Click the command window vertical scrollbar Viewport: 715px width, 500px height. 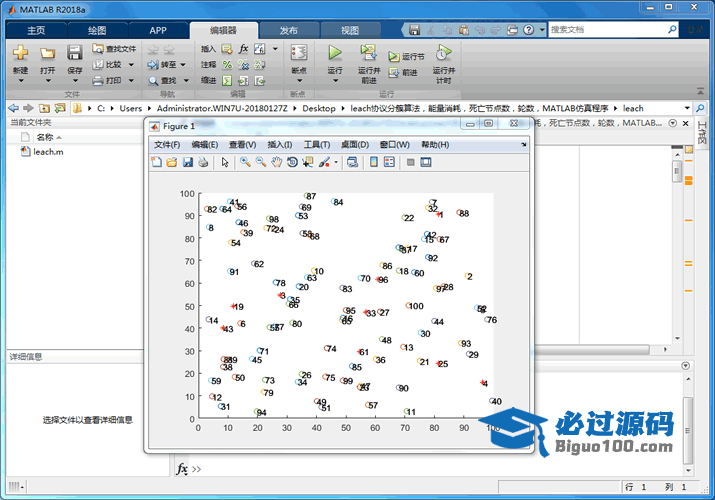(688, 431)
